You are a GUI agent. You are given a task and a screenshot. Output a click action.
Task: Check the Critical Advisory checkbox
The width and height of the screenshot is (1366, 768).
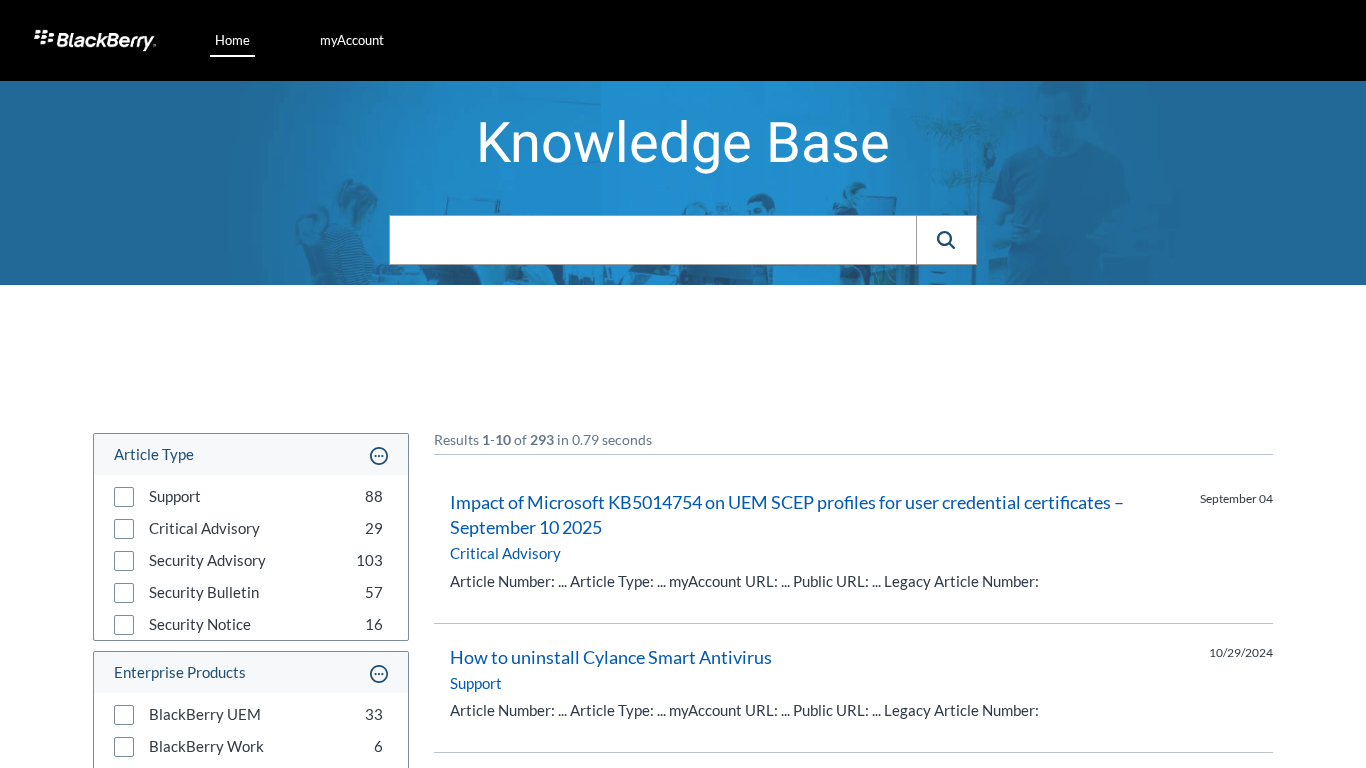[124, 529]
